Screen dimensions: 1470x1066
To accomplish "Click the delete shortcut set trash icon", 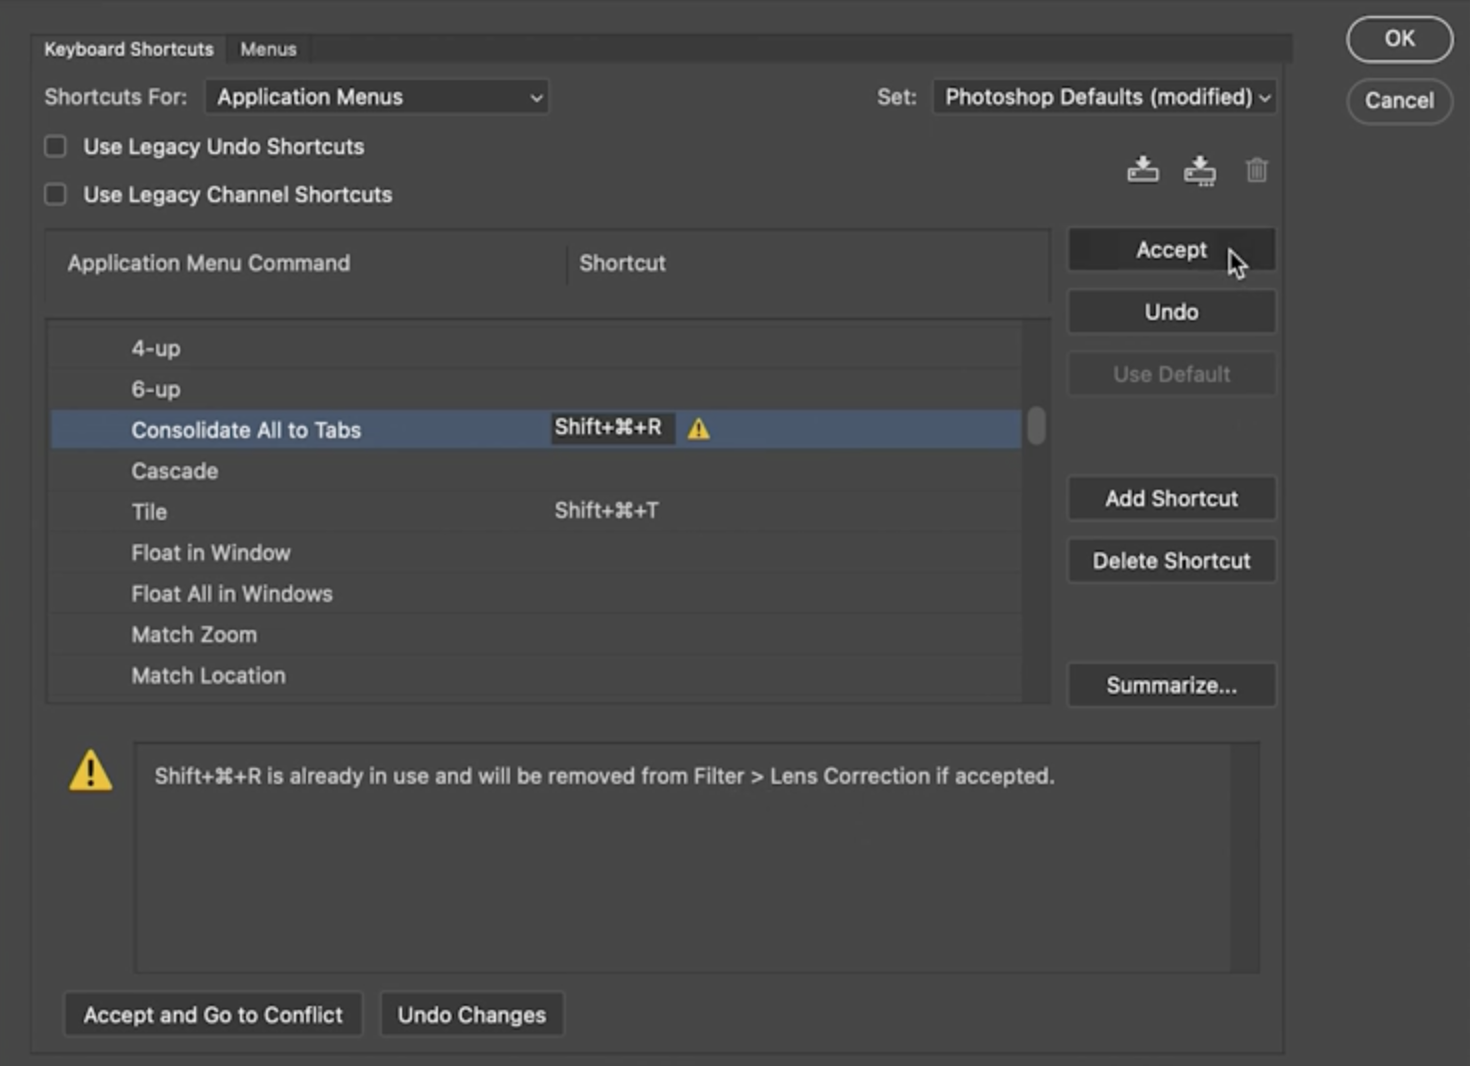I will click(1257, 170).
